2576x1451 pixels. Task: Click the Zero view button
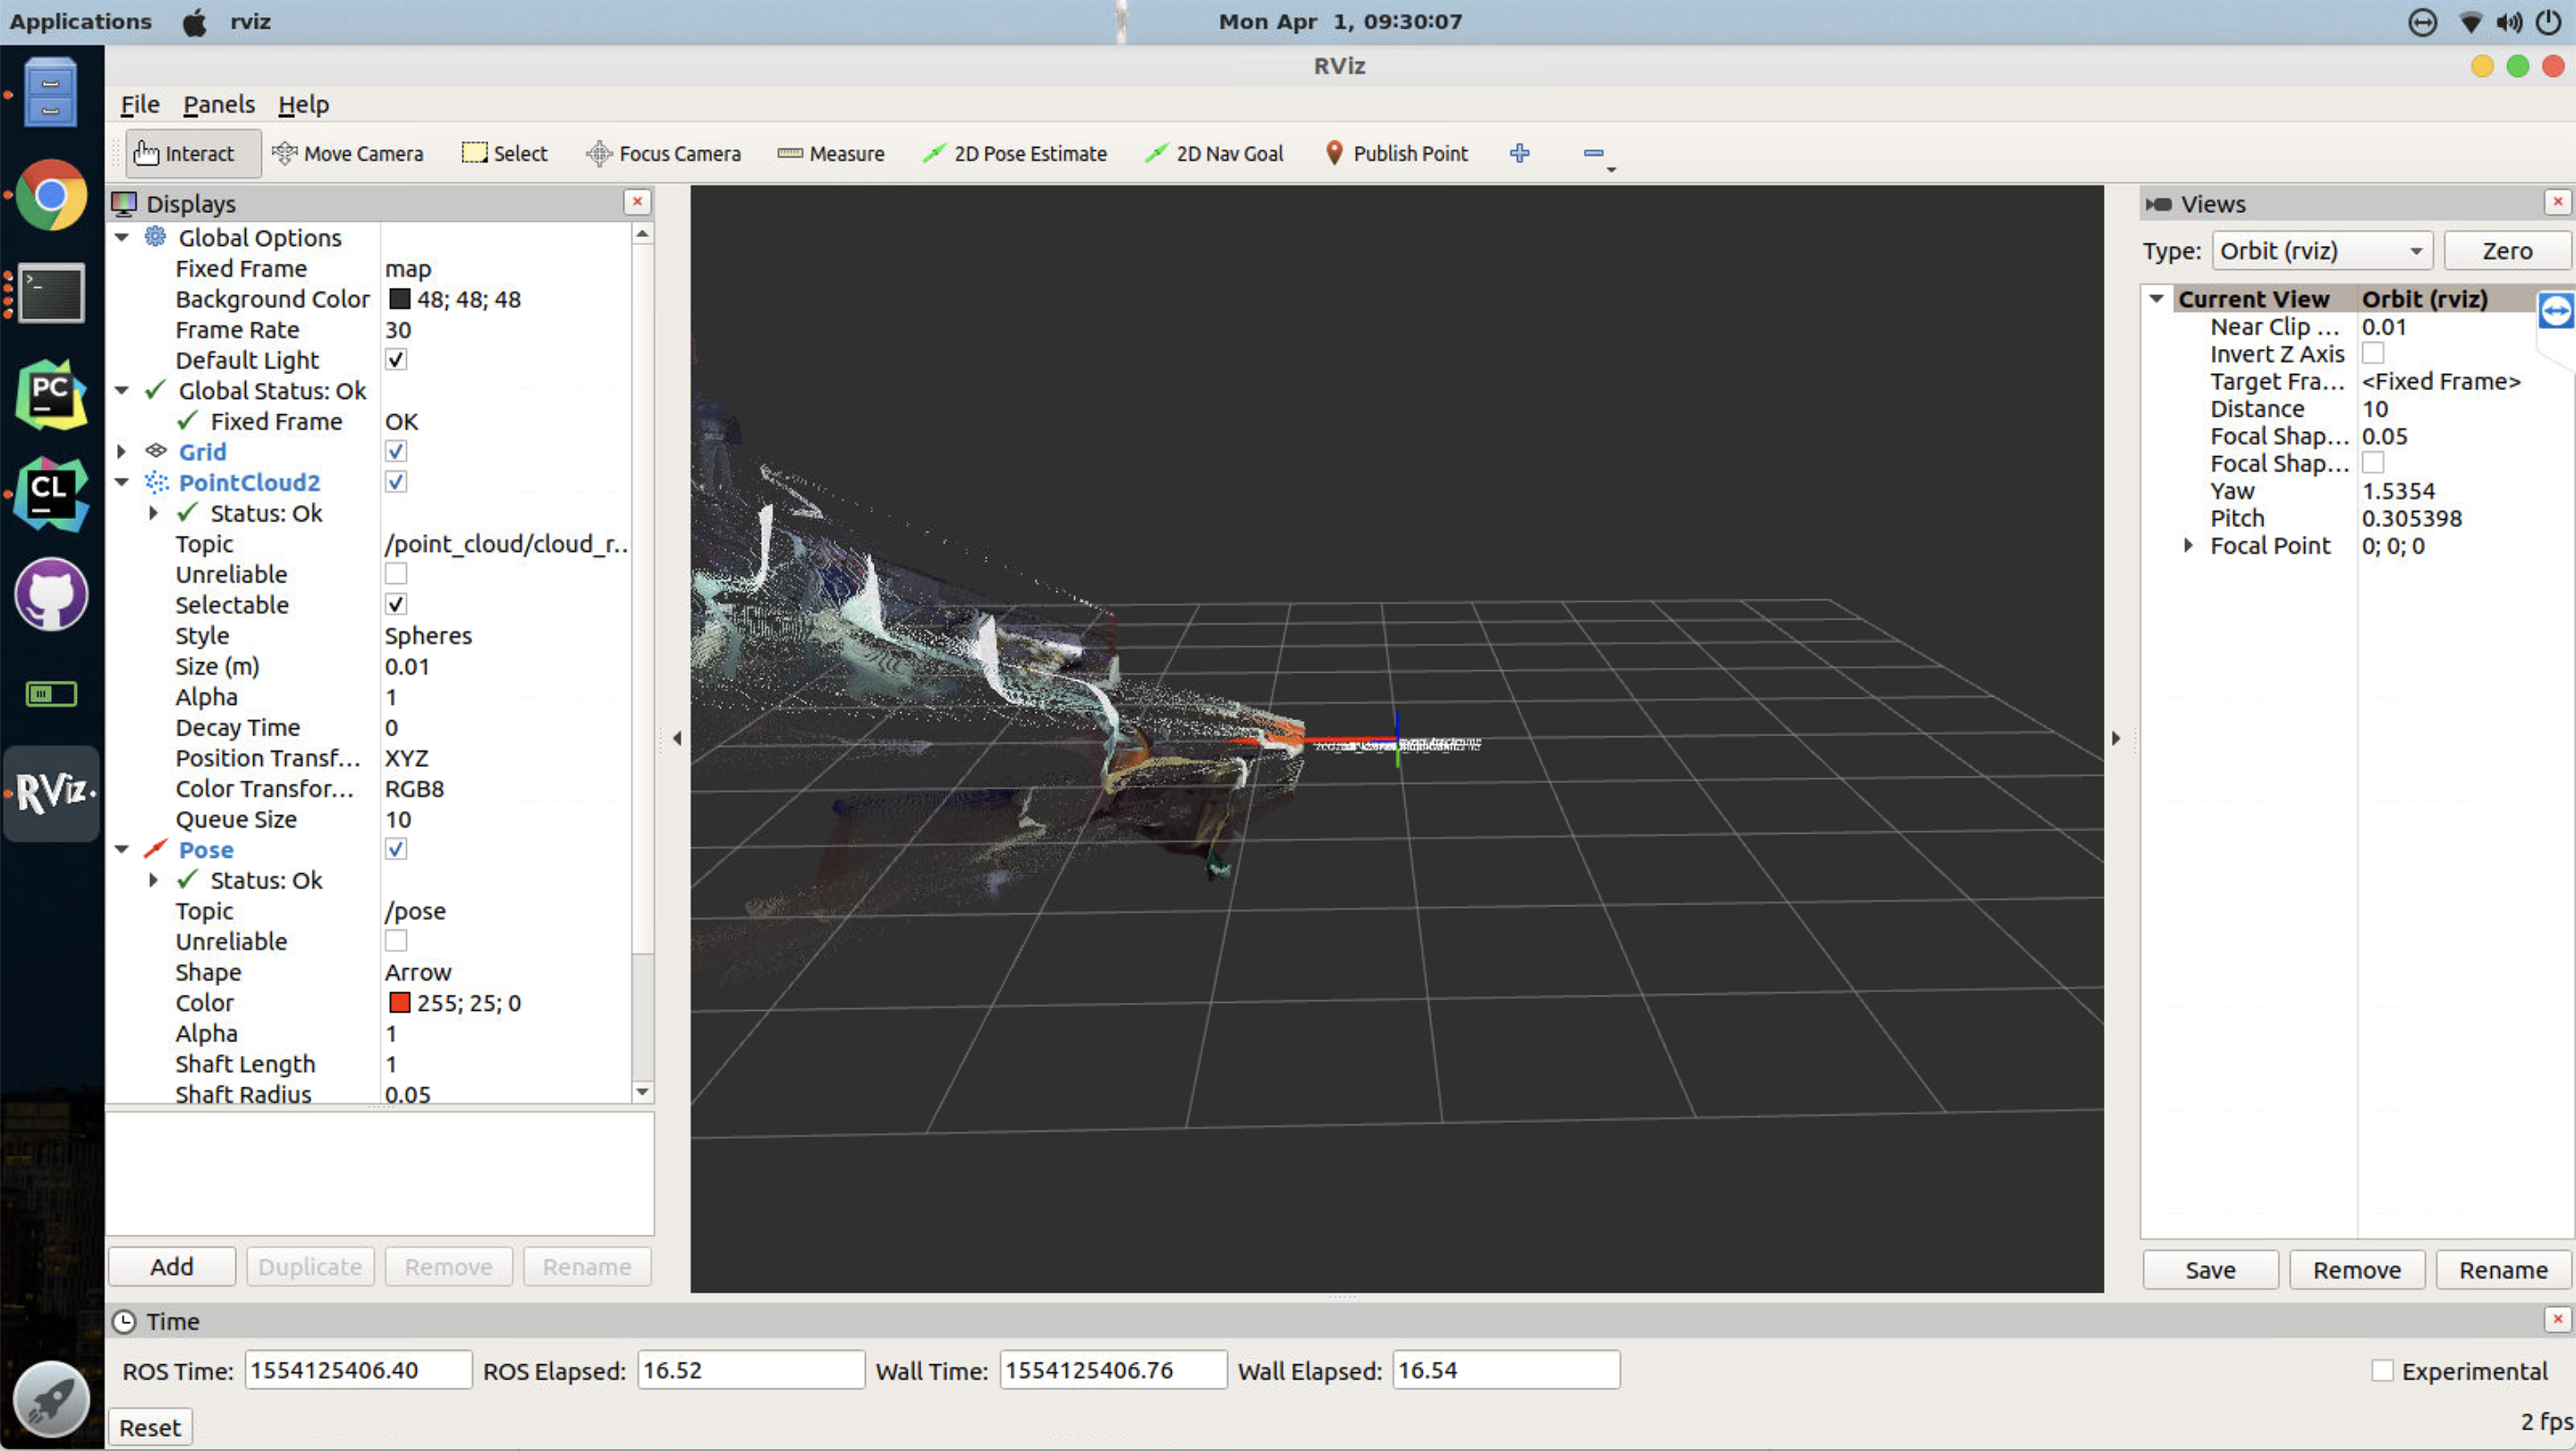click(x=2507, y=251)
